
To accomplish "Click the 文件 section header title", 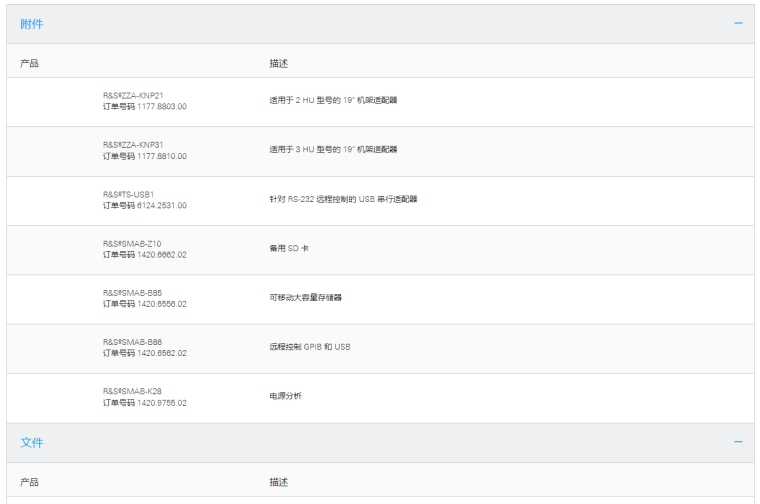I will pyautogui.click(x=32, y=442).
